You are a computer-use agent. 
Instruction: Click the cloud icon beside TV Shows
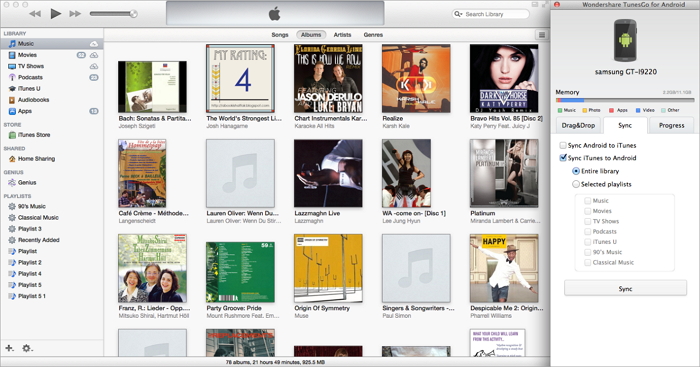[94, 66]
